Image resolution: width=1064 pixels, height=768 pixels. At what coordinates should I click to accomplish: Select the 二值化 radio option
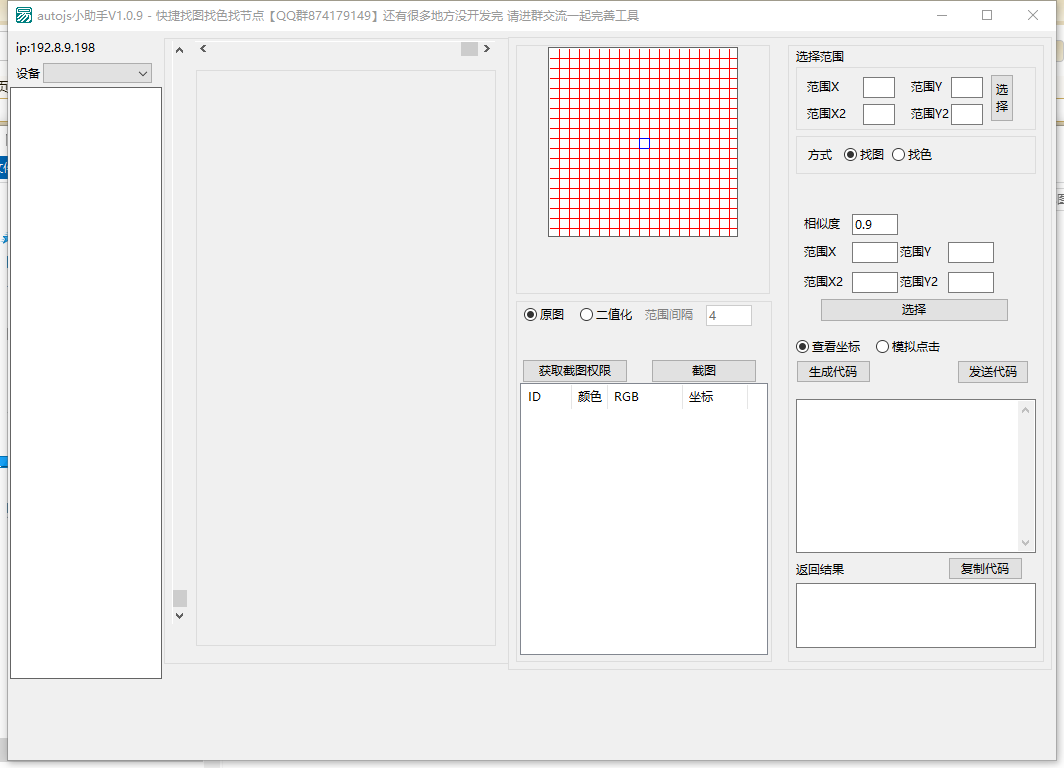[x=587, y=315]
